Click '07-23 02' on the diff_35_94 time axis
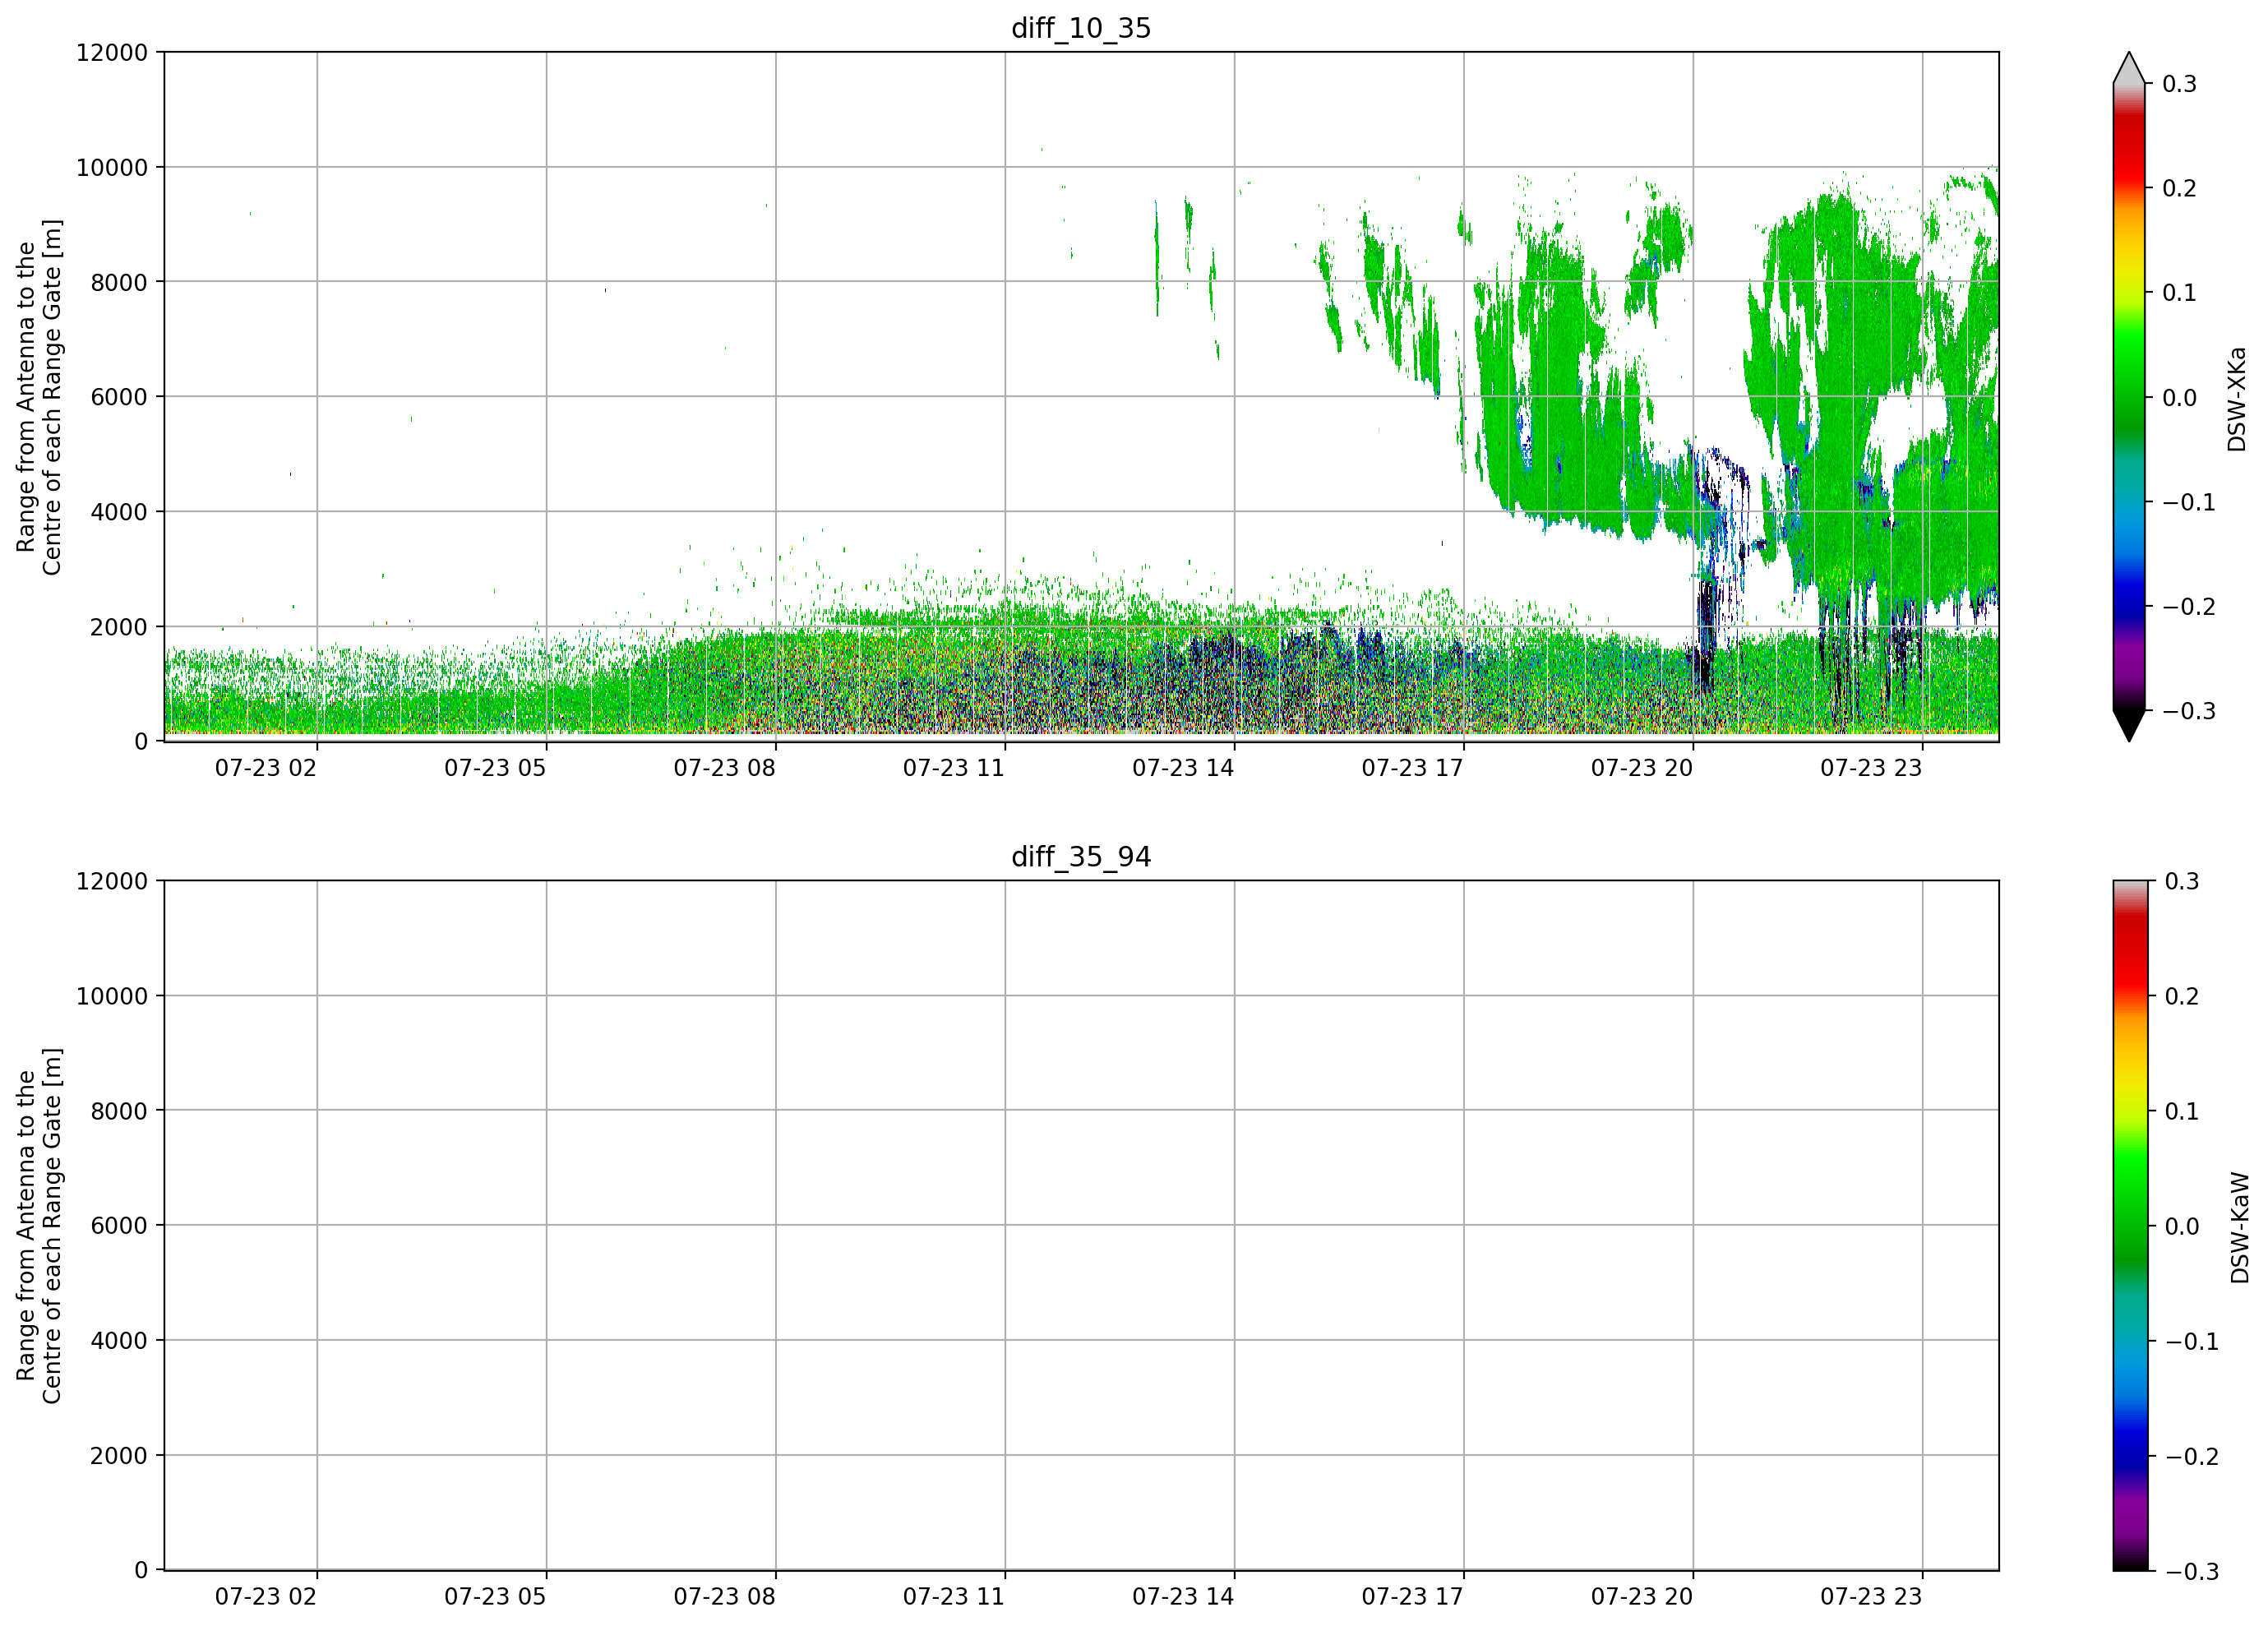This screenshot has height=1626, width=2268. click(x=266, y=1597)
